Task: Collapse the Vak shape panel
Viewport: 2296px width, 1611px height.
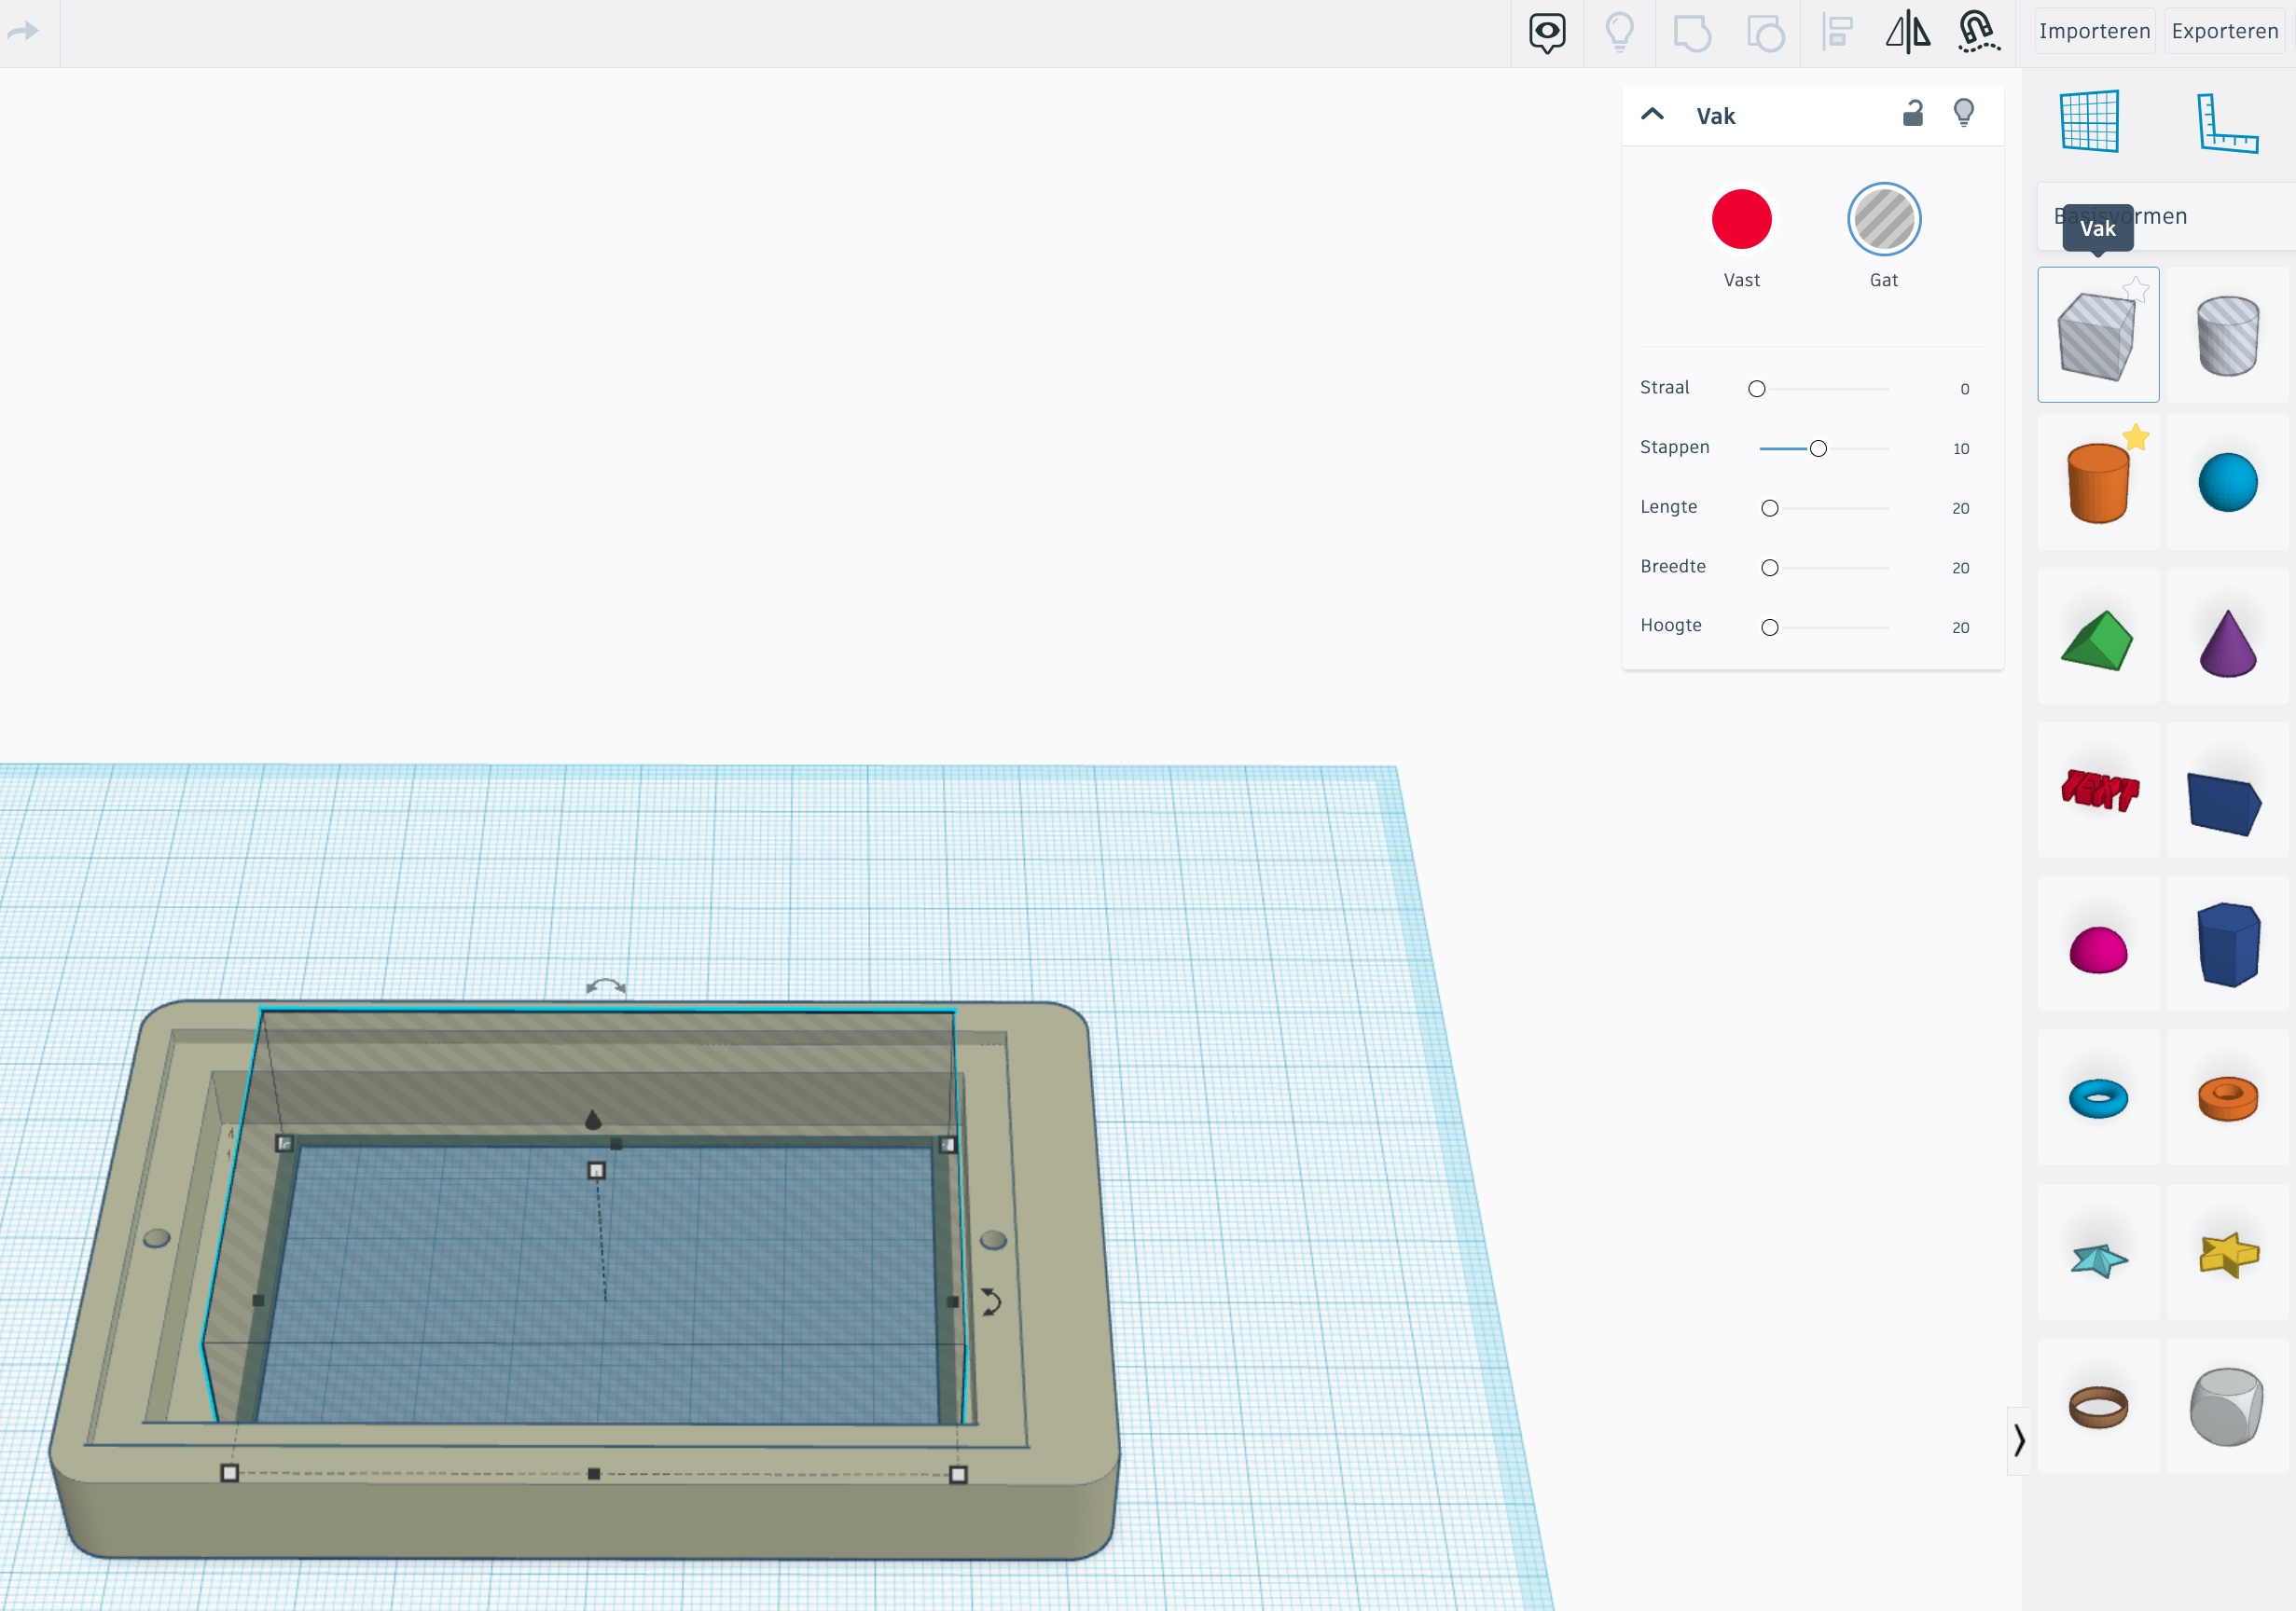Action: coord(1652,114)
